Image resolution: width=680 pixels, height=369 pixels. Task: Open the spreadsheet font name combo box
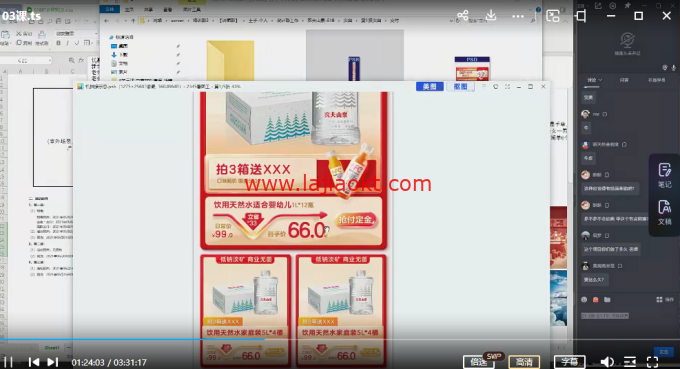point(76,33)
